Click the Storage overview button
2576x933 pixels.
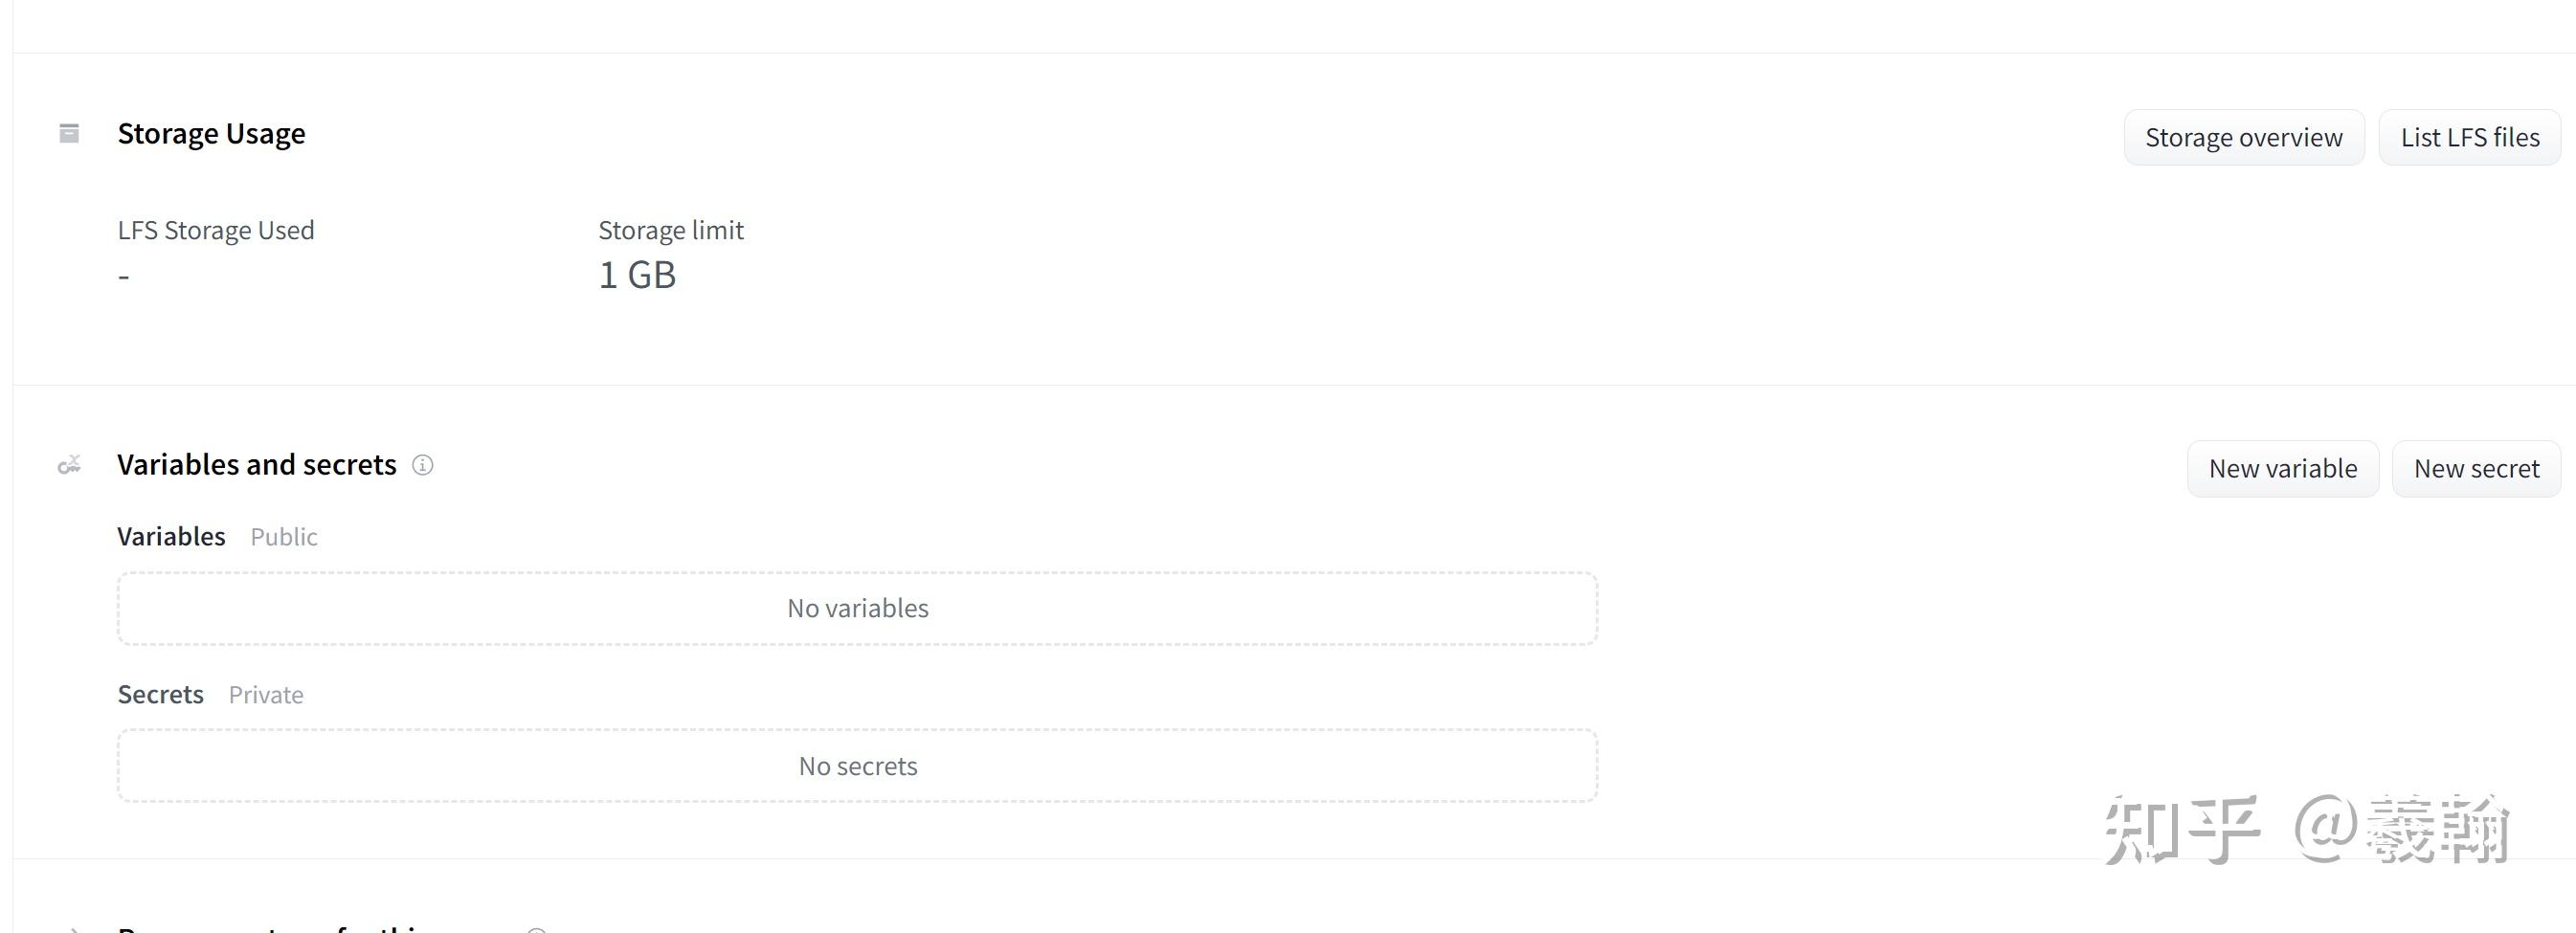(2243, 137)
